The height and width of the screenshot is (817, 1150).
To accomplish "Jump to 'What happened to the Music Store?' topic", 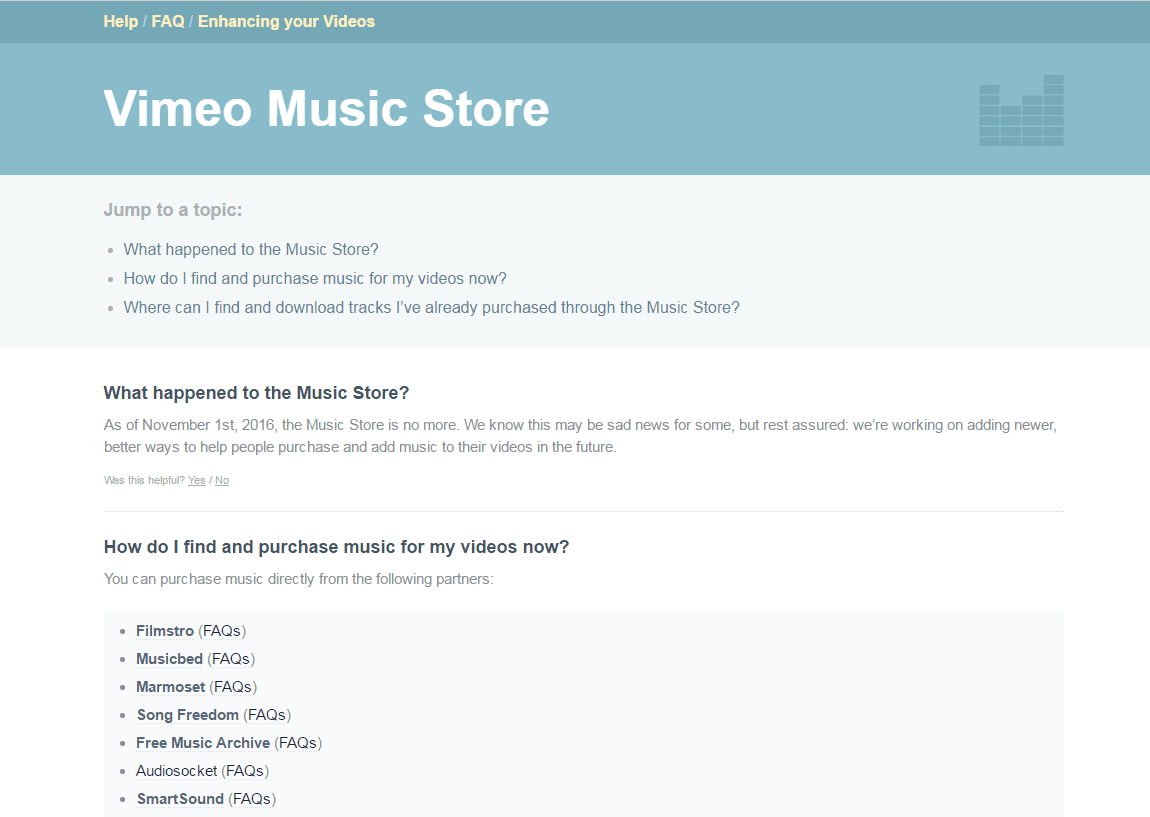I will point(251,249).
